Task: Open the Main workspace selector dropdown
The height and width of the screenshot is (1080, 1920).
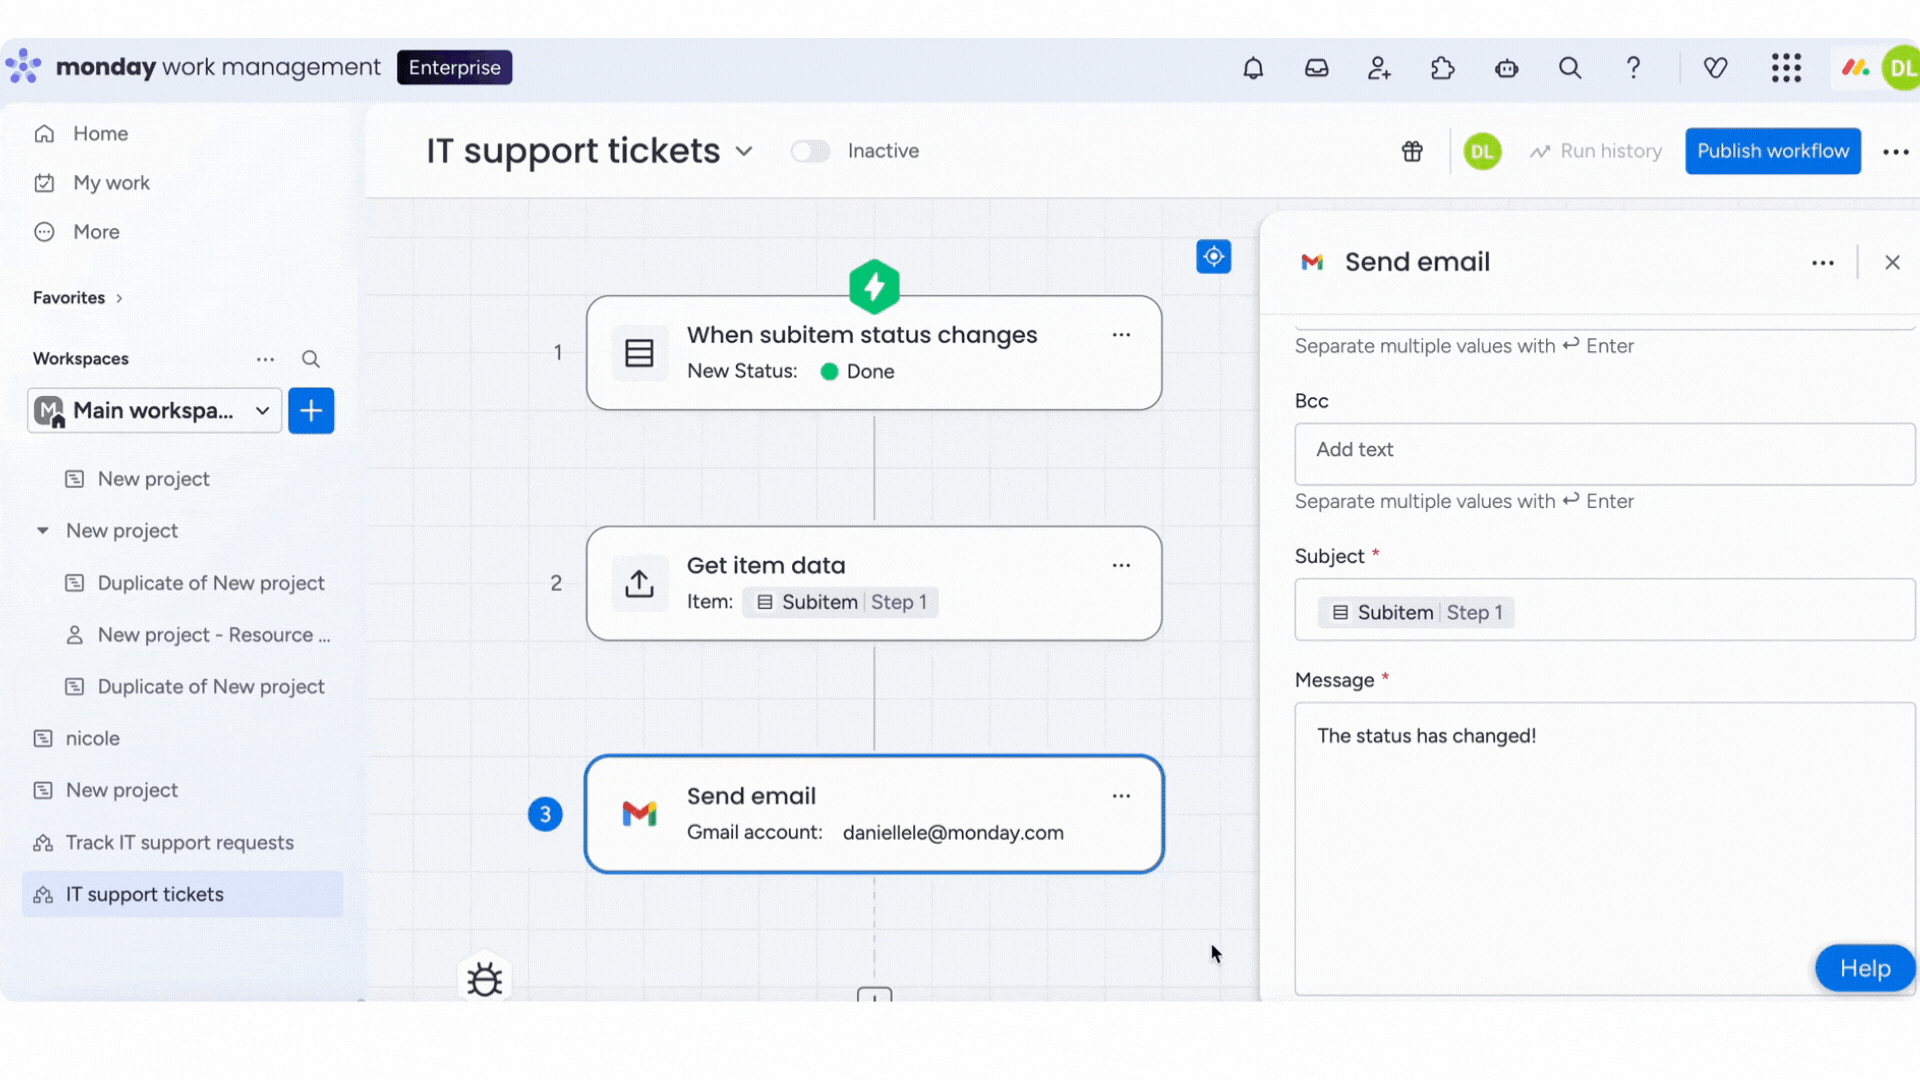Action: pos(154,411)
